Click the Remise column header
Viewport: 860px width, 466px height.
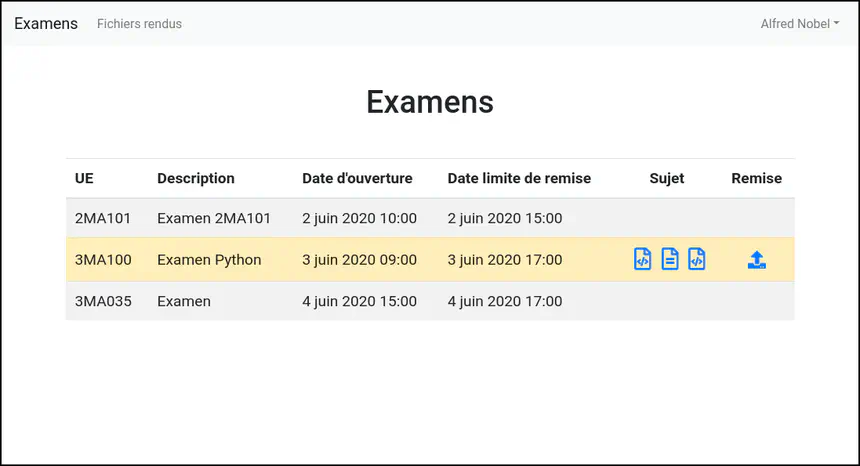coord(756,178)
